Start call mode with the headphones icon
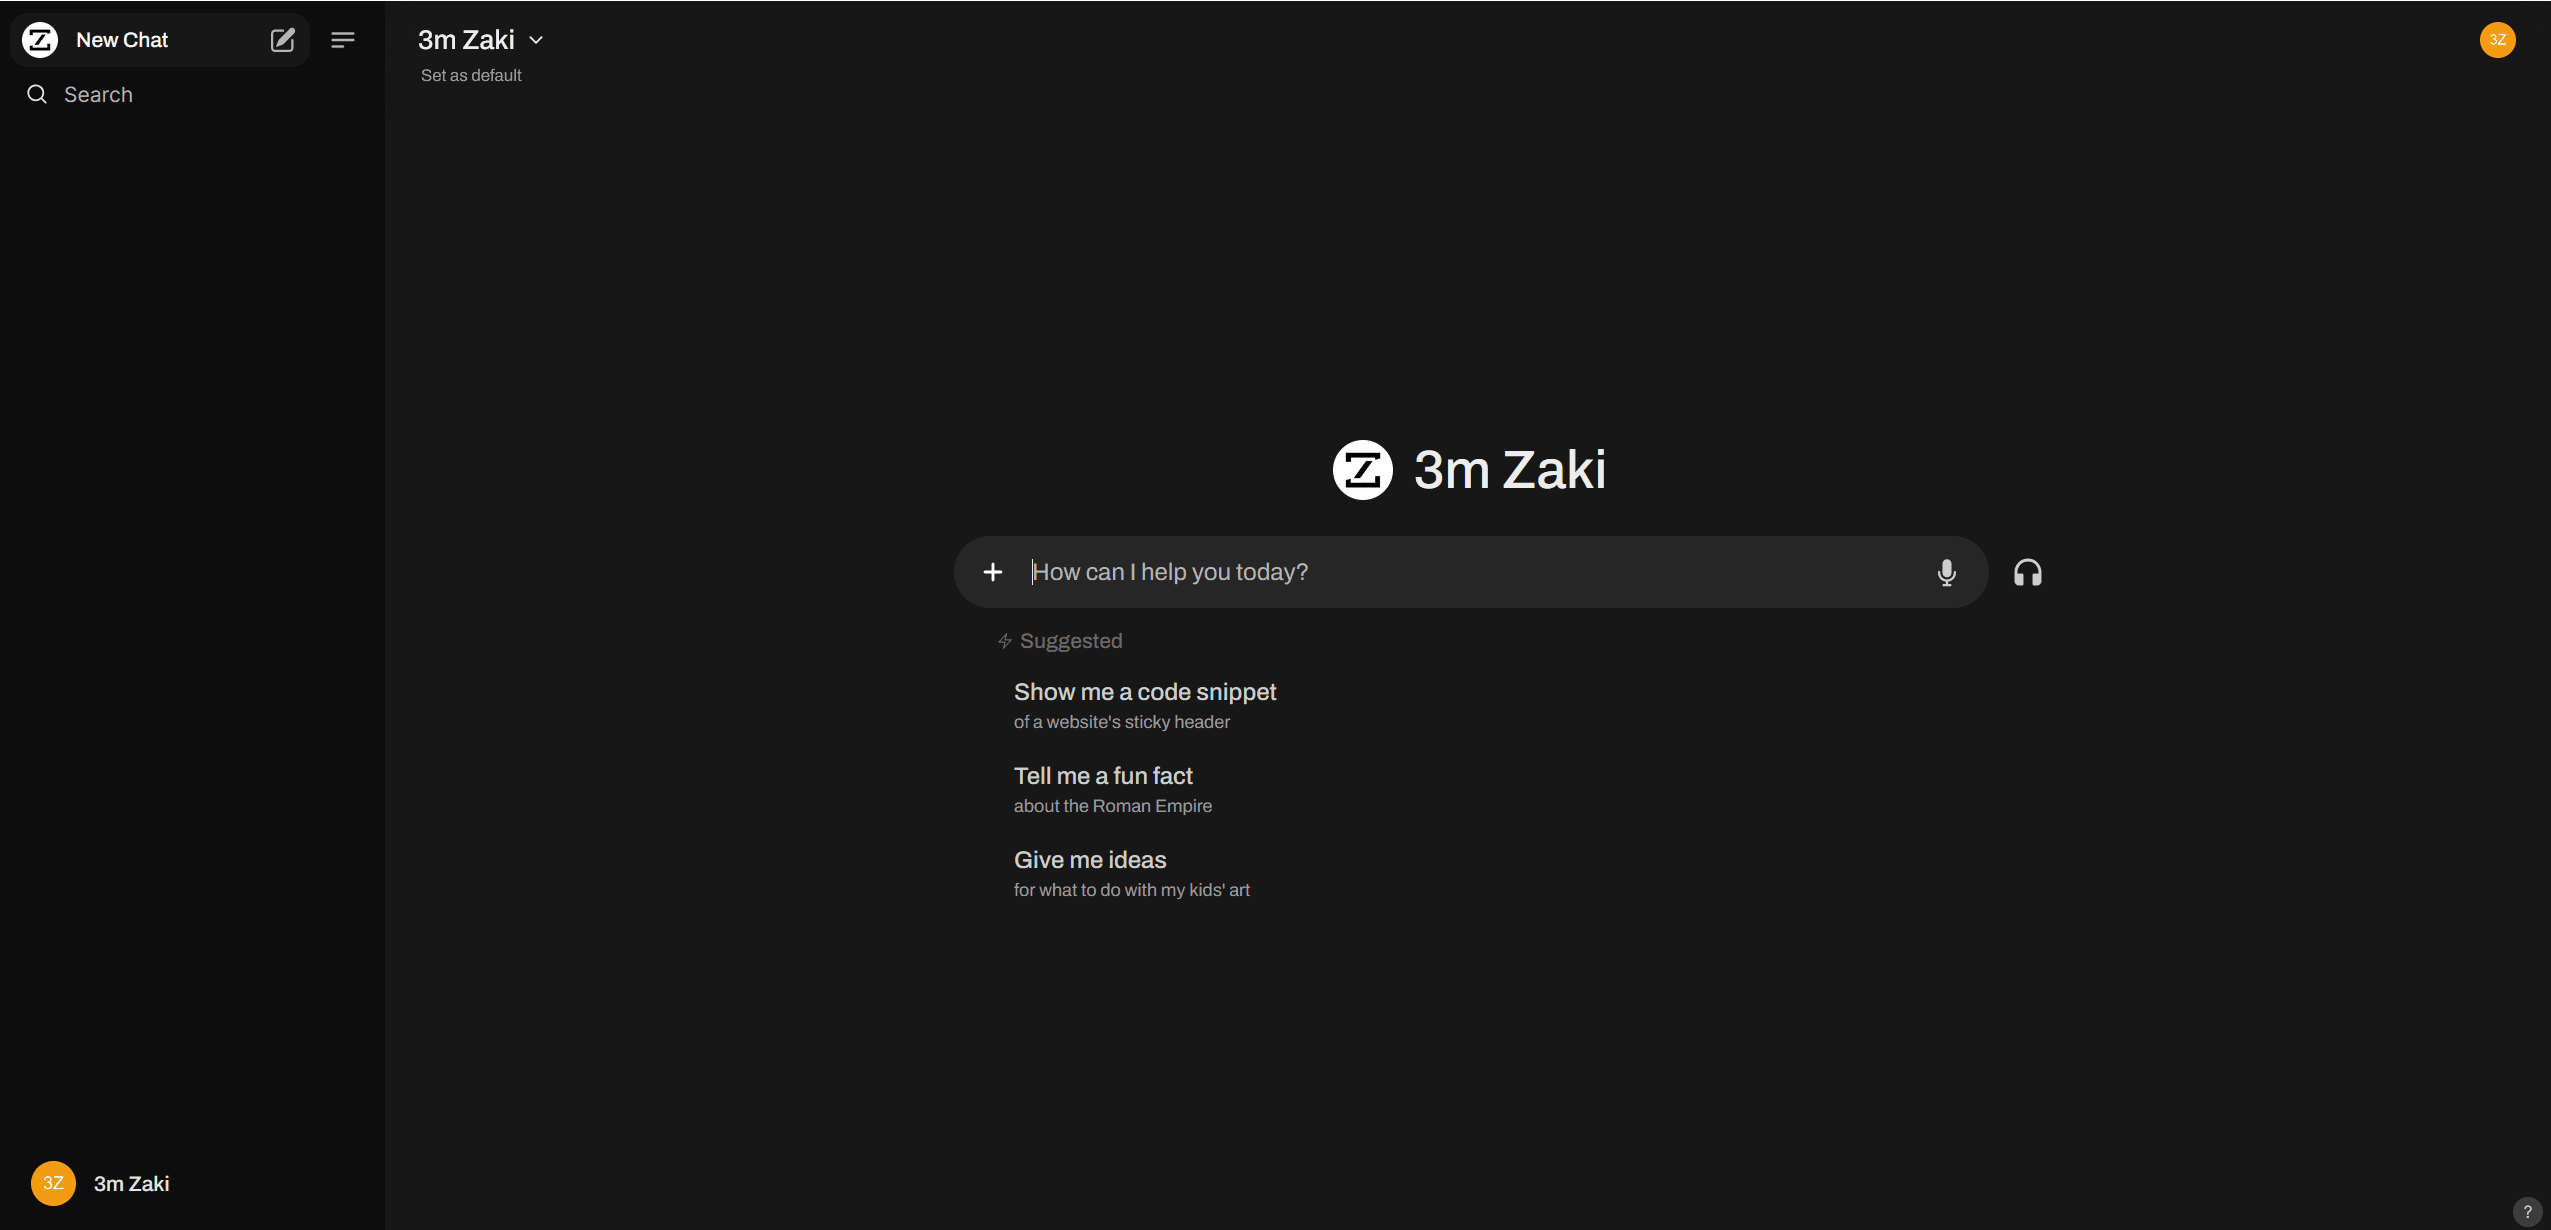This screenshot has height=1230, width=2551. coord(2027,572)
